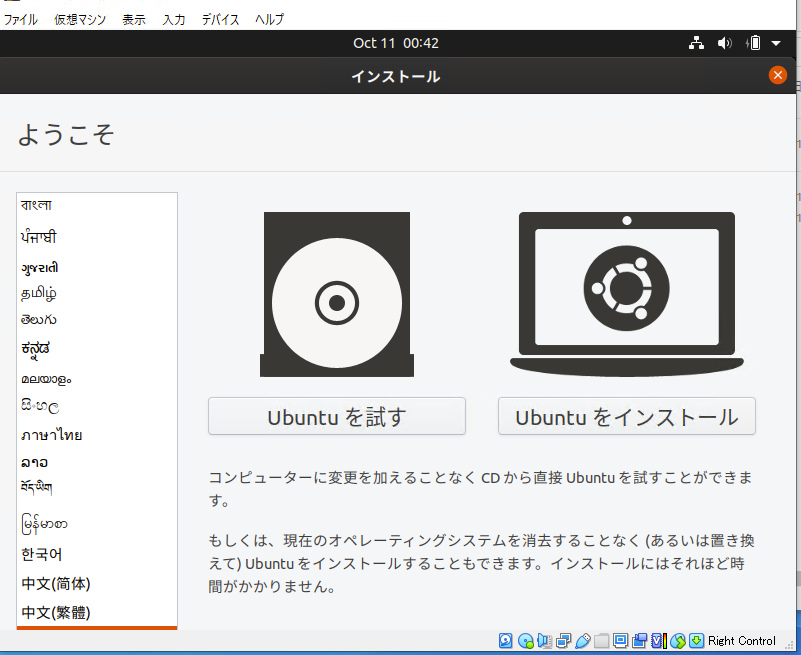Click the Ubuntu volume speaker icon

724,43
